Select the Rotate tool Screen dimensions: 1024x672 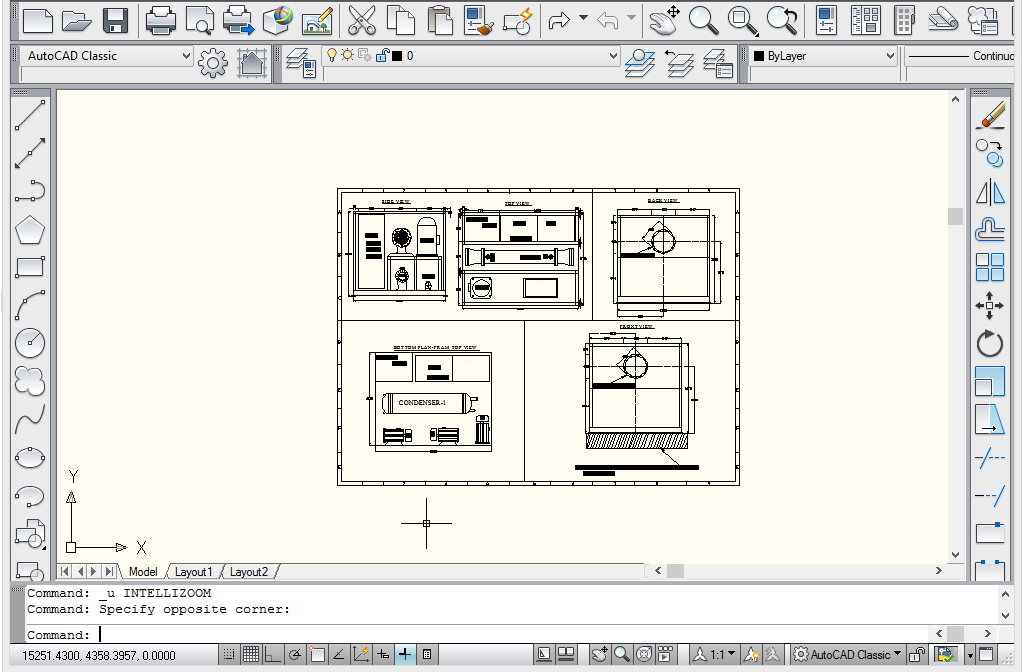(x=989, y=344)
